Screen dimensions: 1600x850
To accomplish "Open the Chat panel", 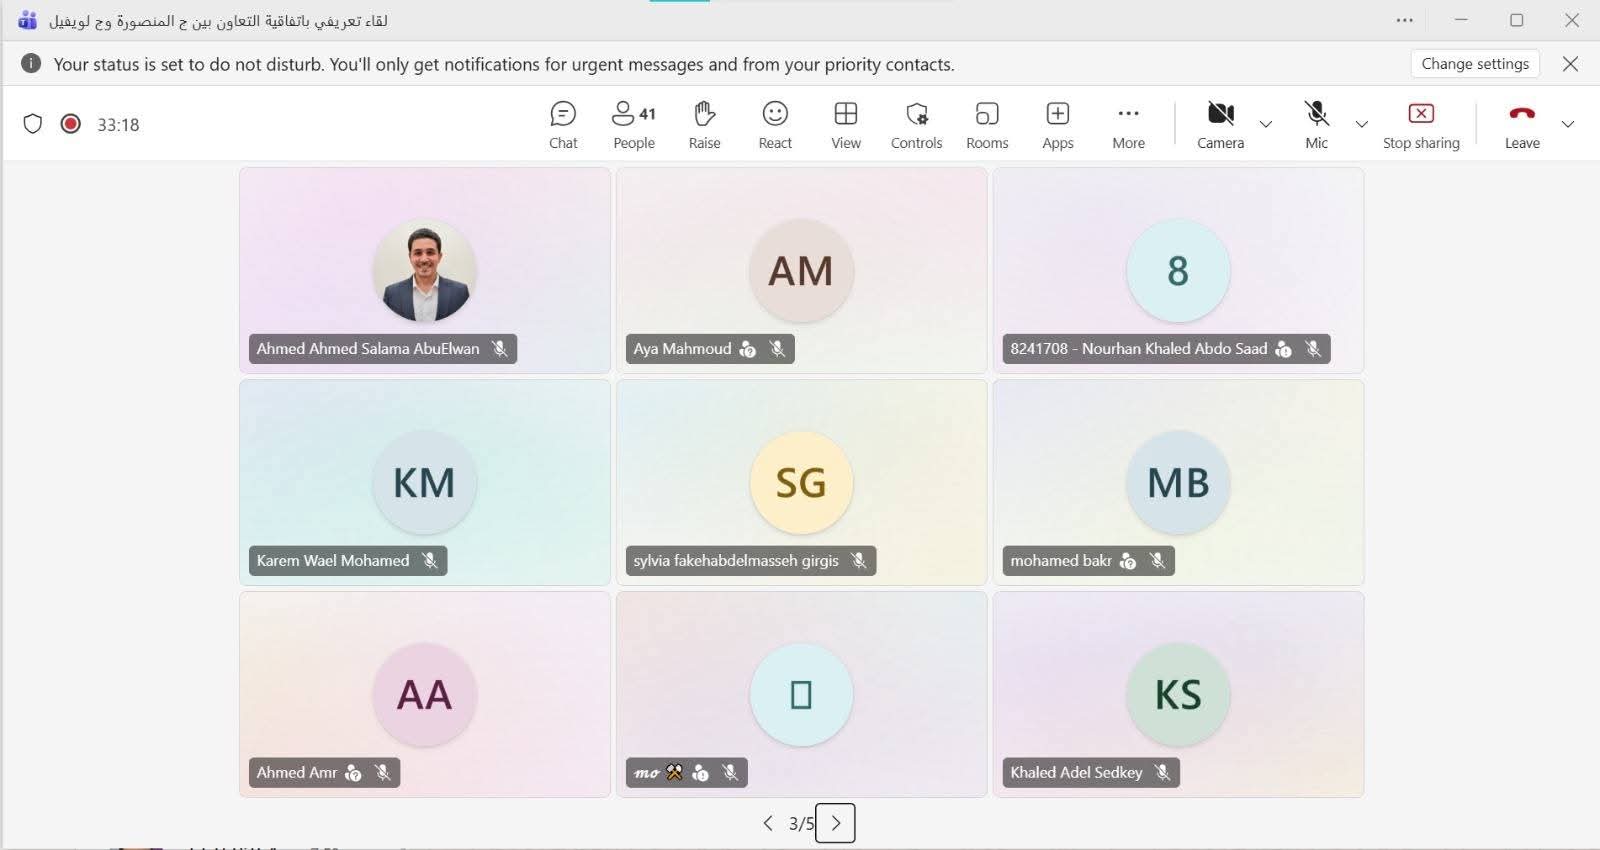I will [x=563, y=125].
